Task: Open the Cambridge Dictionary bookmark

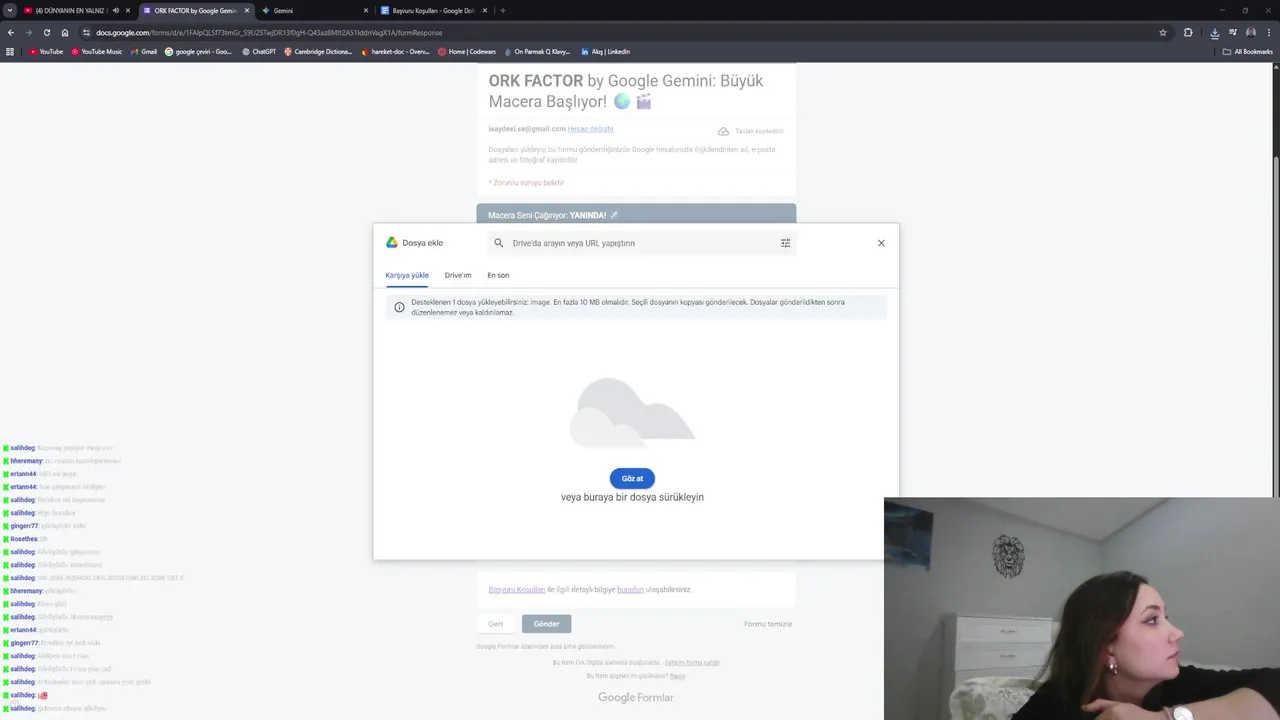Action: [318, 51]
